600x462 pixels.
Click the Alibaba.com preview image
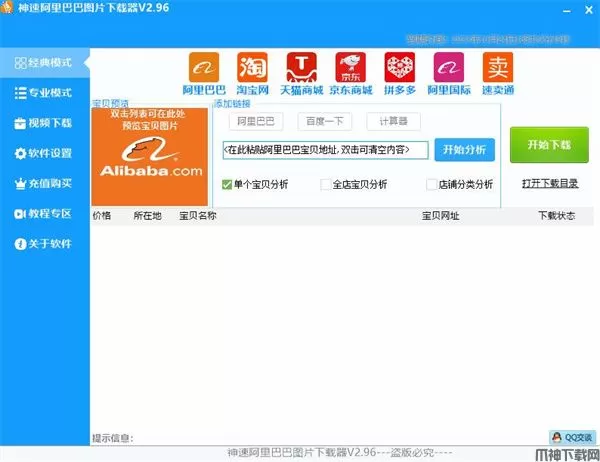click(150, 156)
